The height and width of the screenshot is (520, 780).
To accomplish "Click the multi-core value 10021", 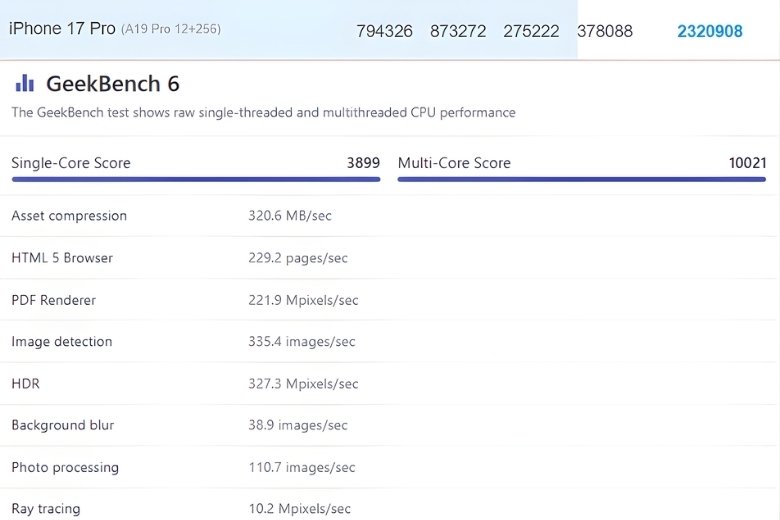I will tap(747, 163).
